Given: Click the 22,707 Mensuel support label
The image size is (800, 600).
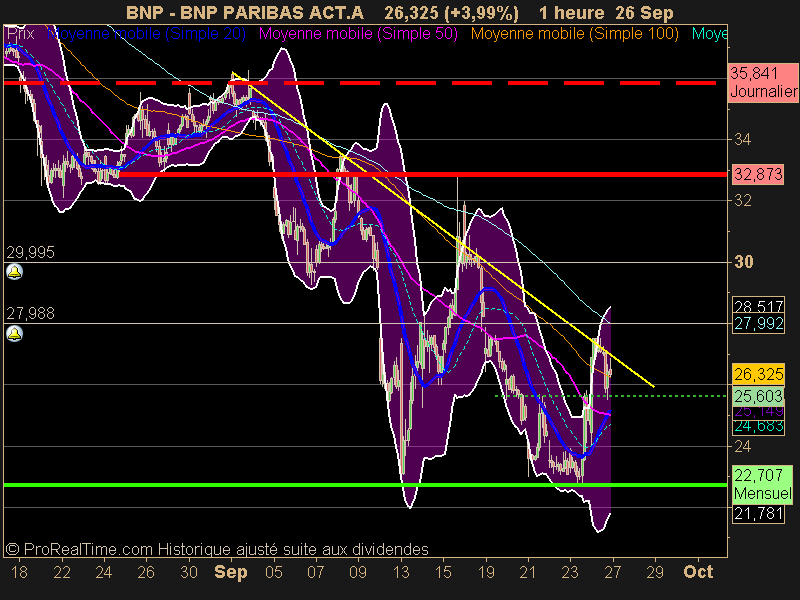Looking at the screenshot, I should [762, 484].
